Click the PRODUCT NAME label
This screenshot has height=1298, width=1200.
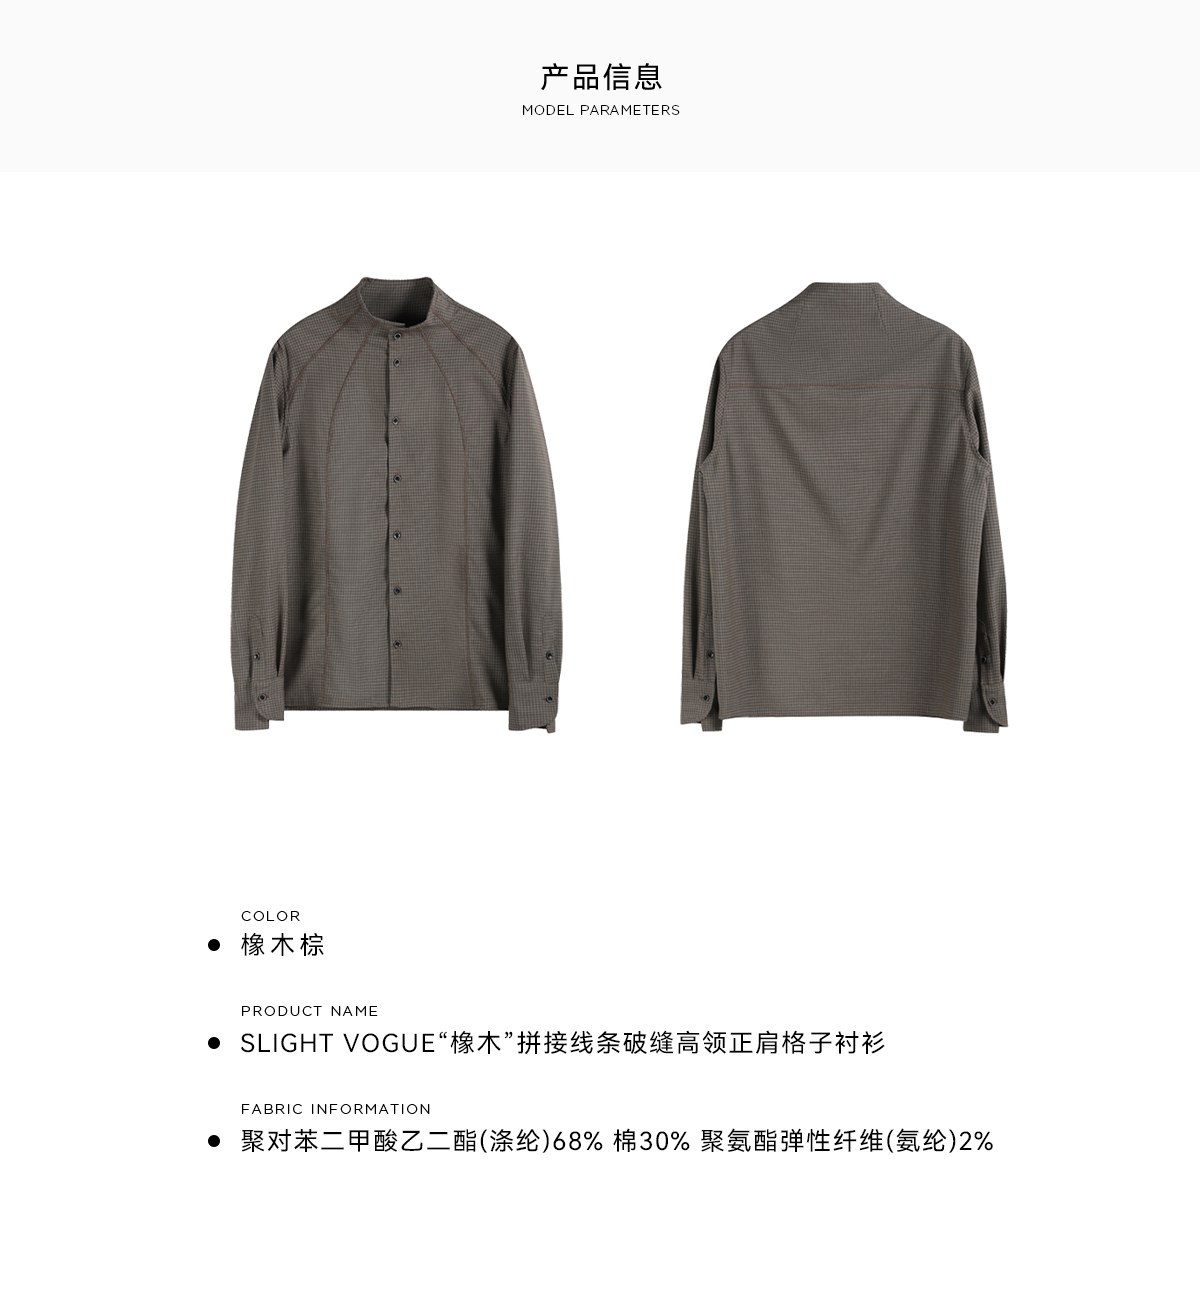tap(310, 1011)
